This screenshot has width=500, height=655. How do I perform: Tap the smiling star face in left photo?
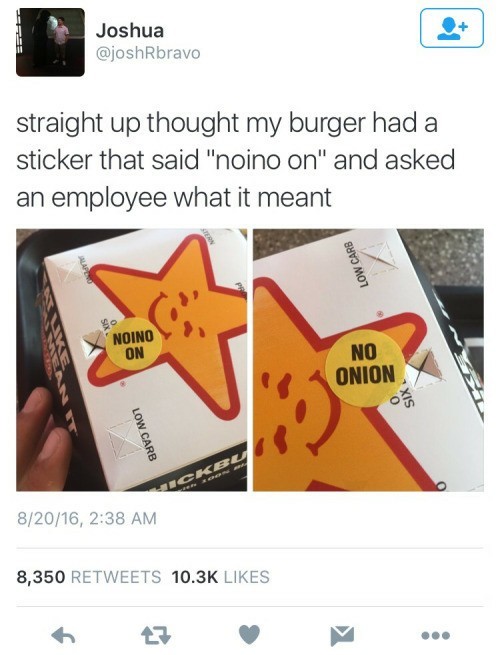(x=180, y=314)
